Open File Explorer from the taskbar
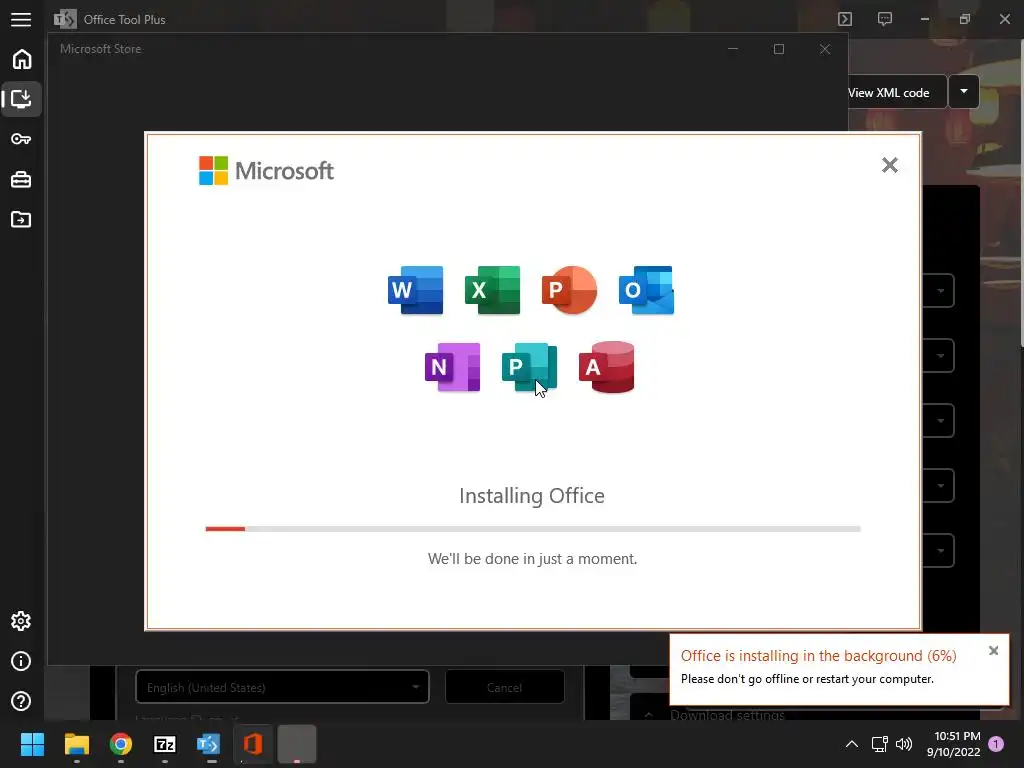 tap(76, 744)
